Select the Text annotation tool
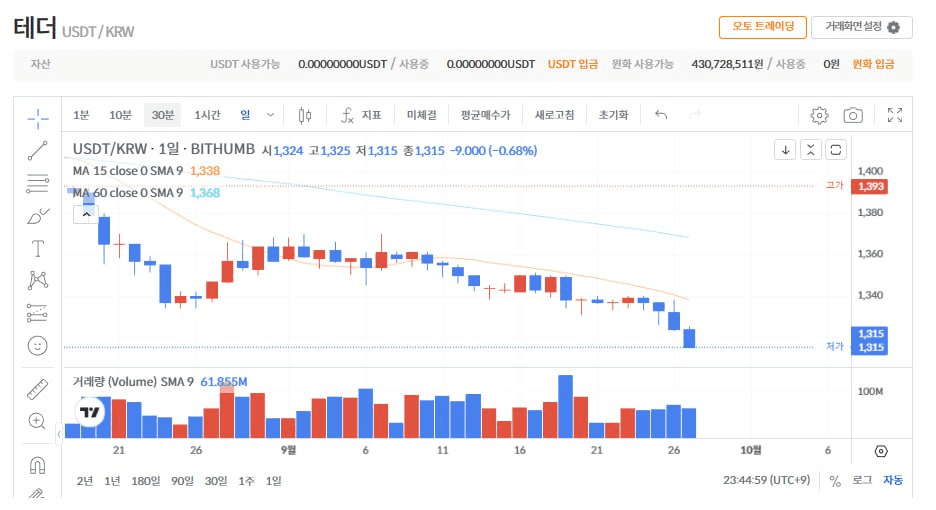 [x=38, y=248]
